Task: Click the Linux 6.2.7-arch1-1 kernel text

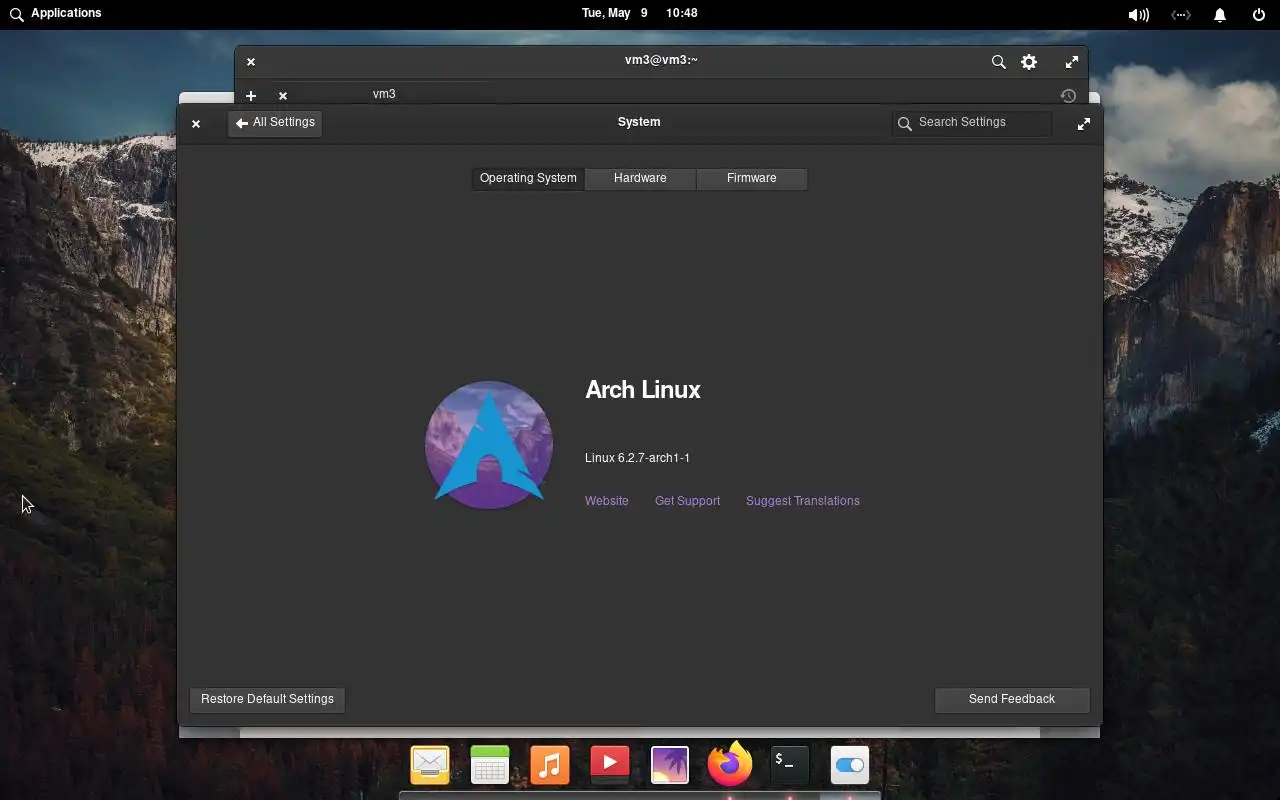Action: pyautogui.click(x=637, y=458)
